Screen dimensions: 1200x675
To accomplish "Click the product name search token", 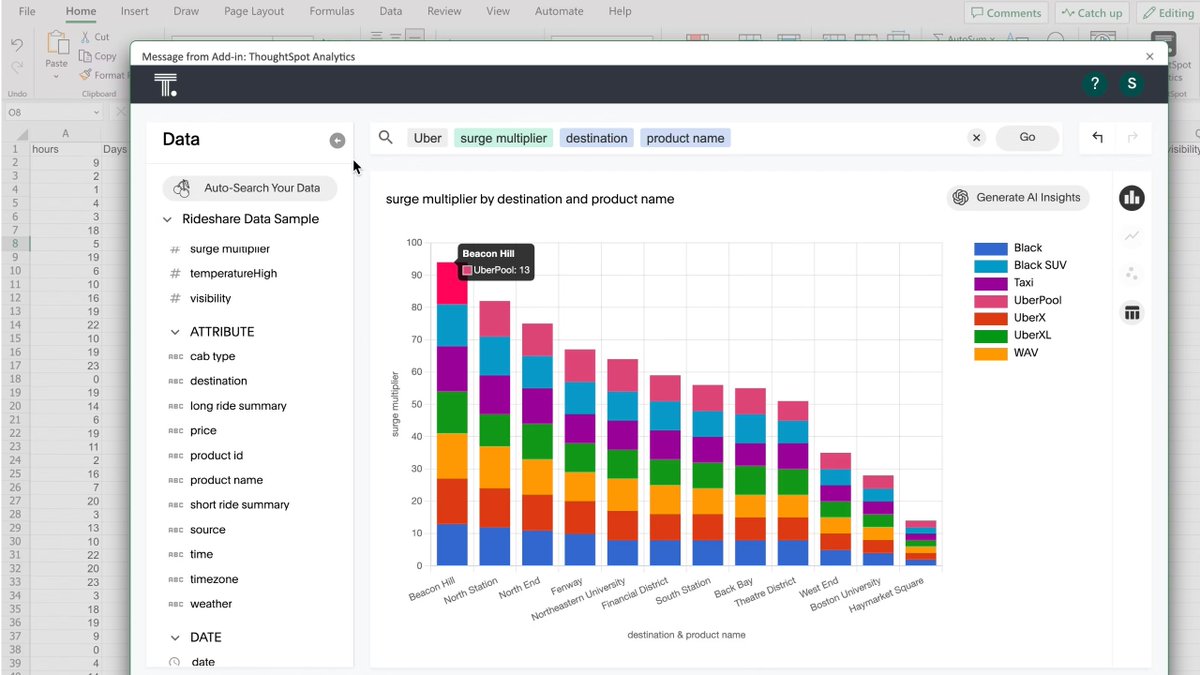I will click(x=686, y=138).
